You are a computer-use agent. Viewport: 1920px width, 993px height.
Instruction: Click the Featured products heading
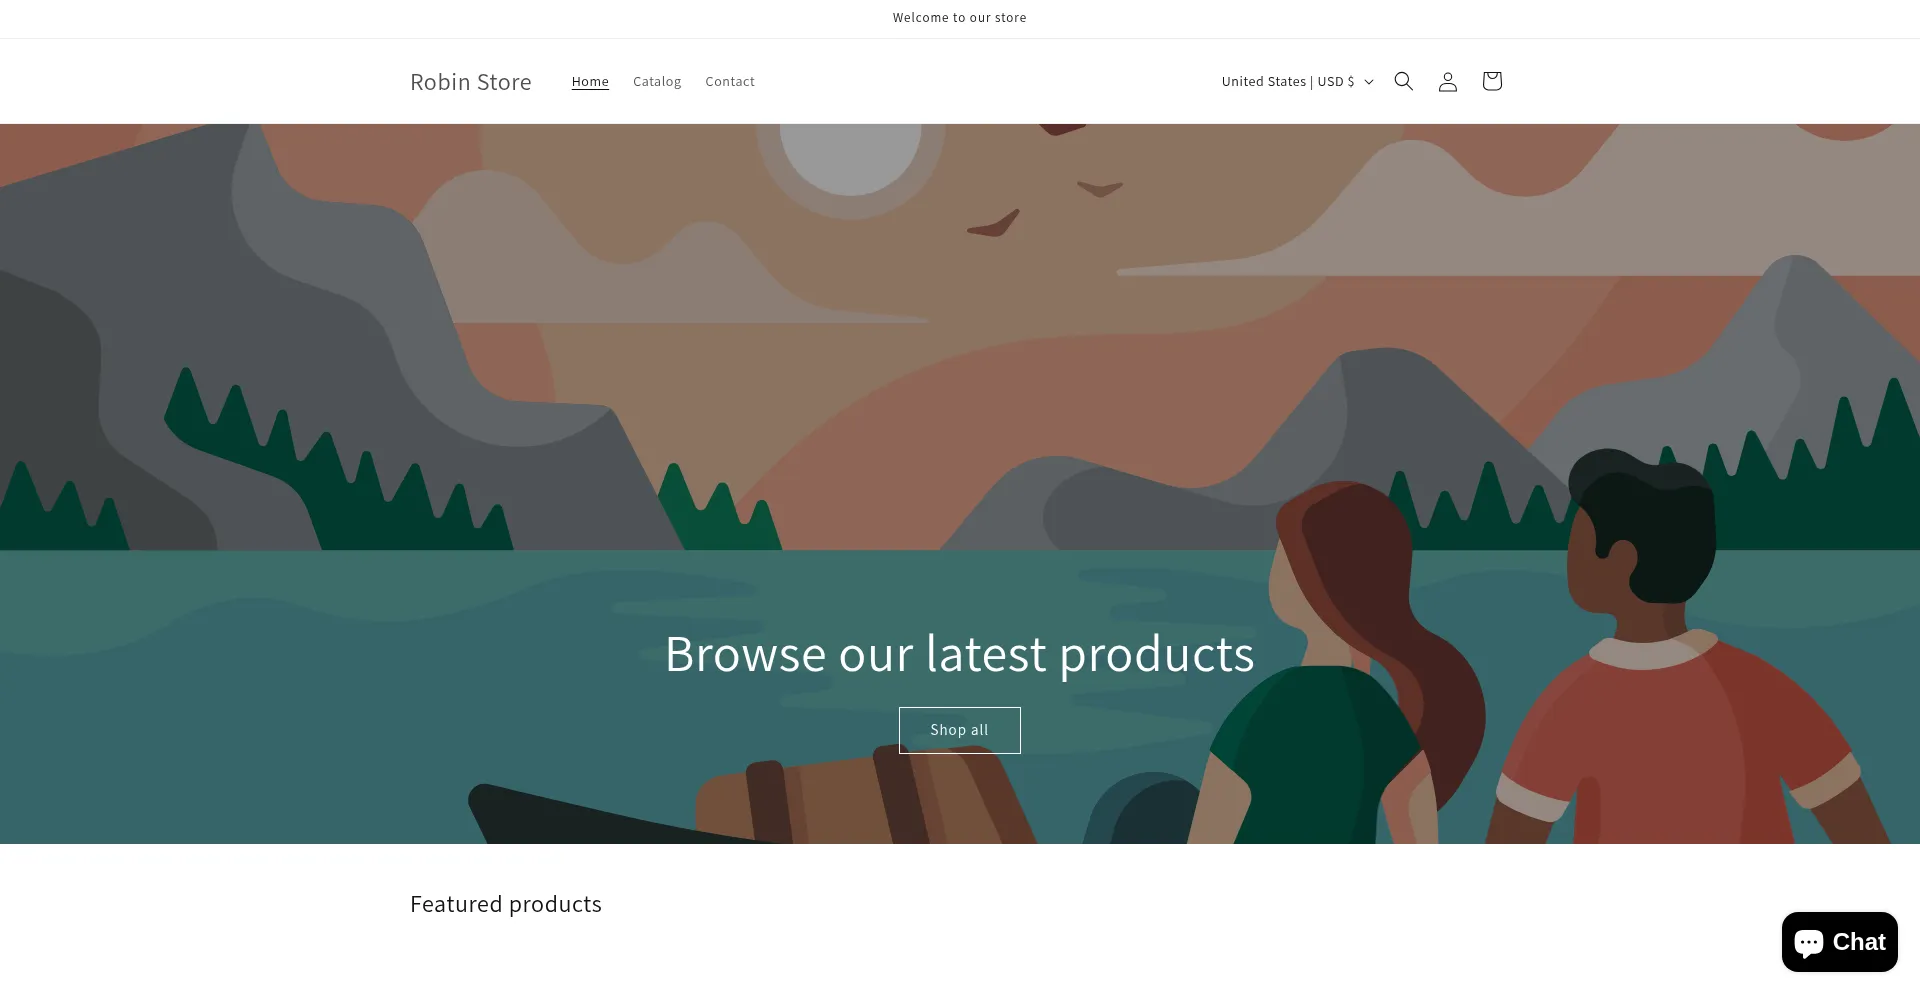pyautogui.click(x=506, y=904)
